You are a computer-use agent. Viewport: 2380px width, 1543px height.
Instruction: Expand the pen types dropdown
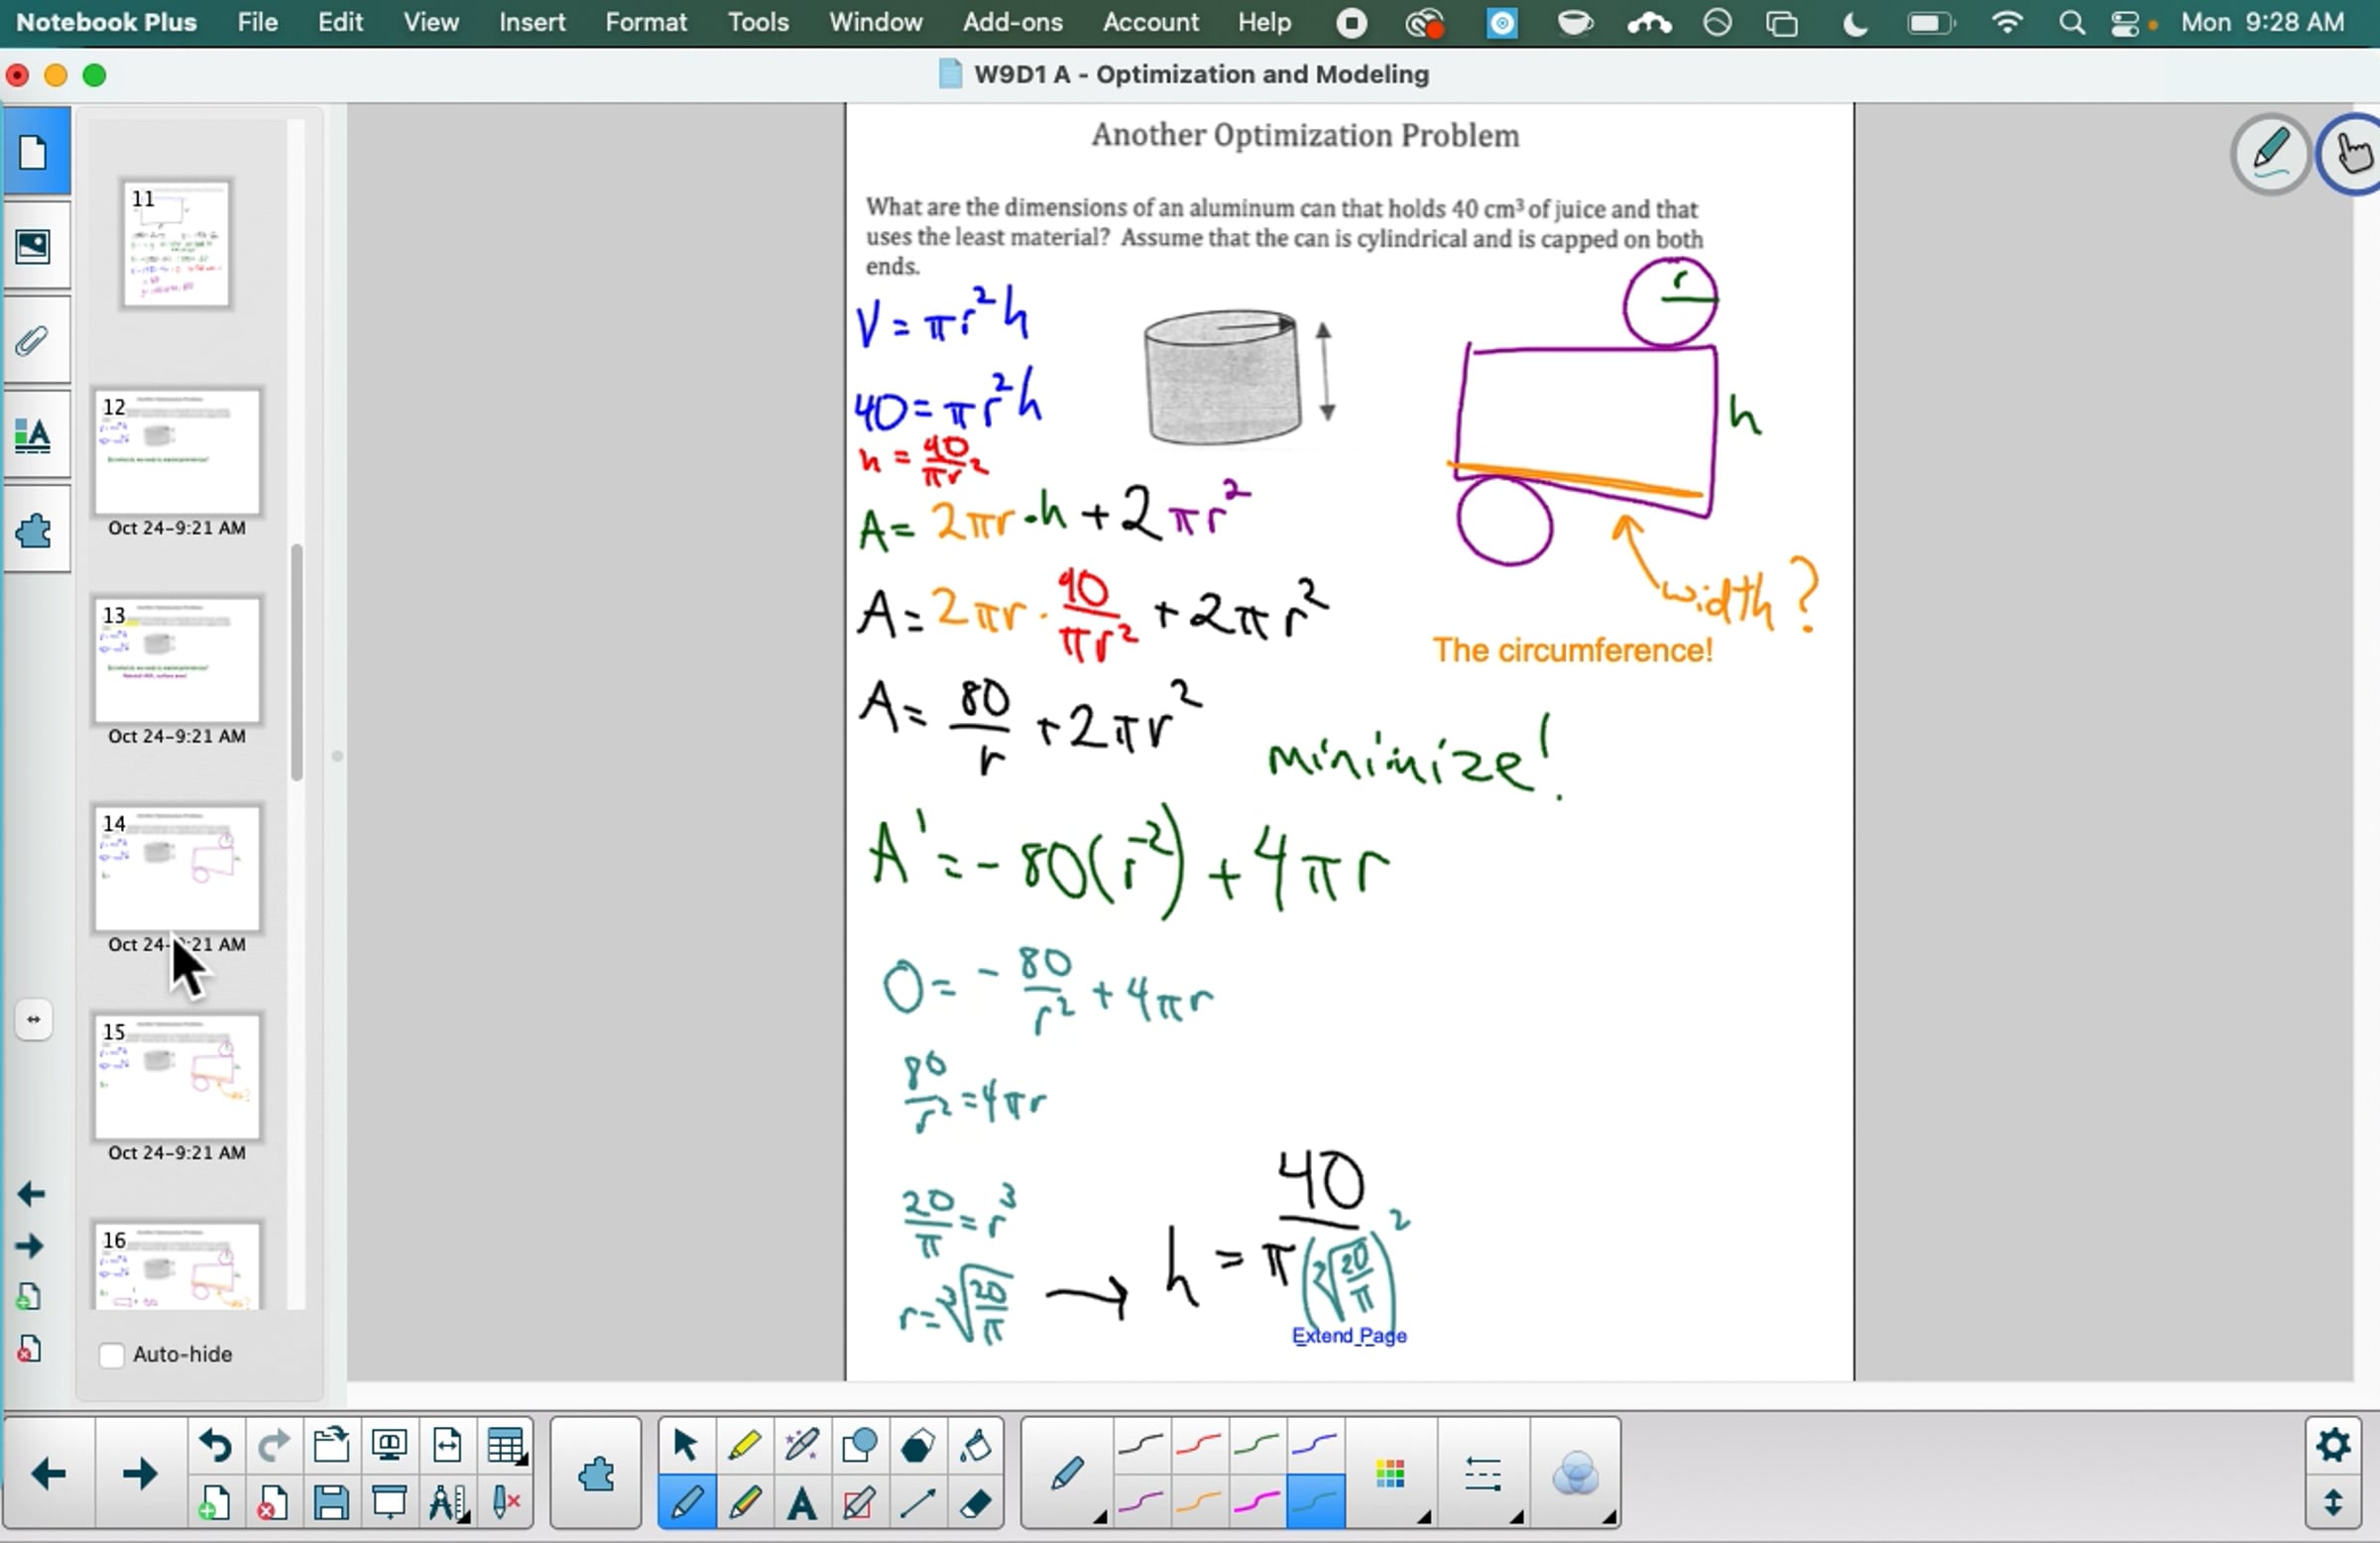click(1099, 1517)
